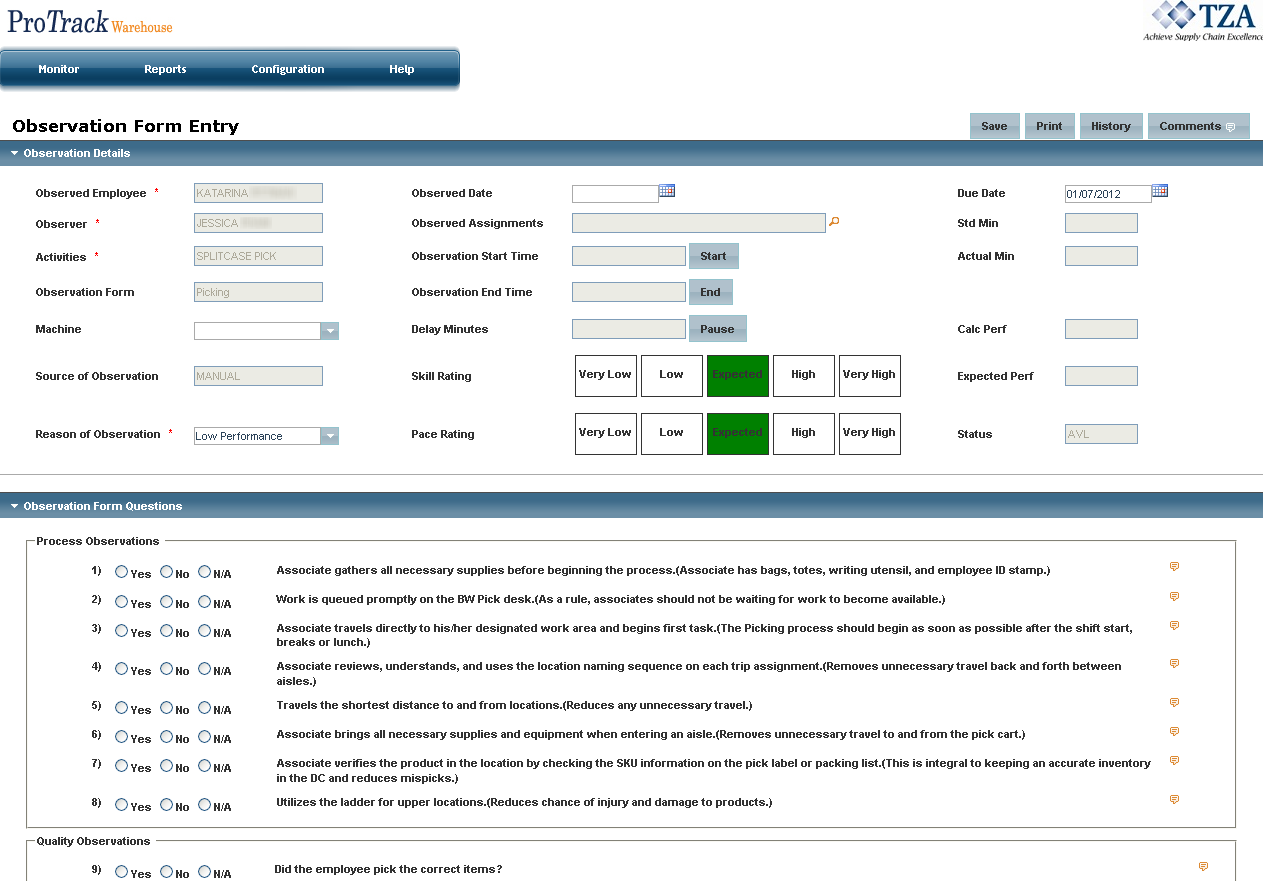
Task: Open the Reports menu
Action: [165, 69]
